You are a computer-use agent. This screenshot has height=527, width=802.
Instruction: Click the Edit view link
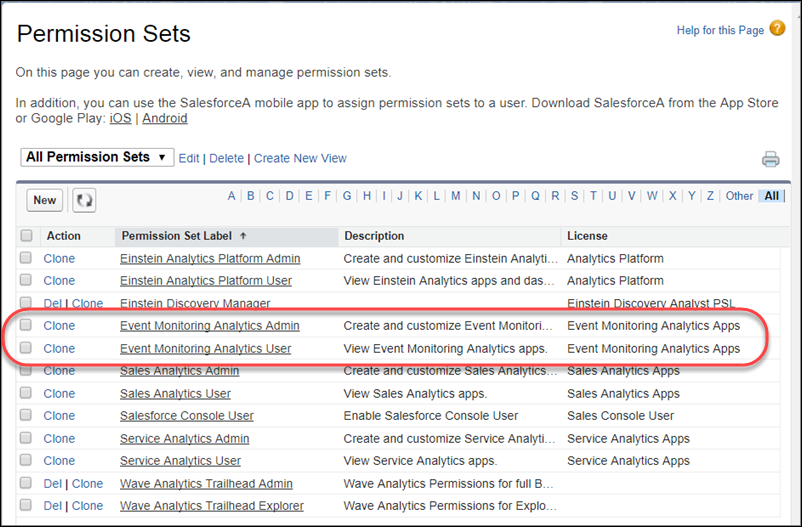pyautogui.click(x=189, y=159)
